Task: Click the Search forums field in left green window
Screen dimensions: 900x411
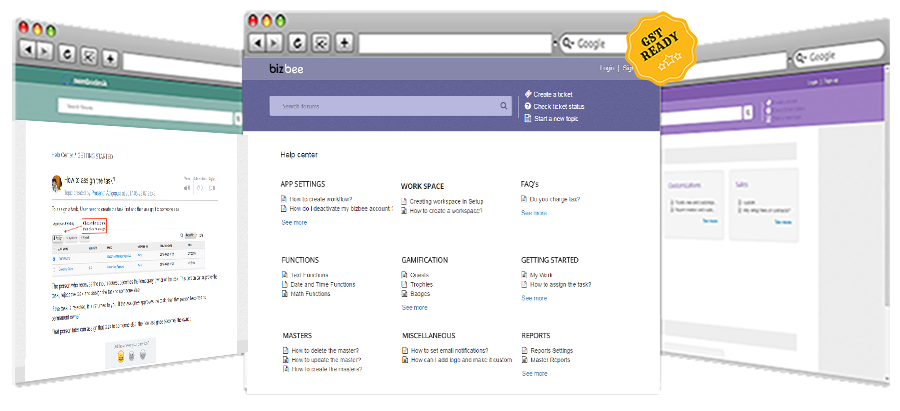Action: tap(146, 107)
